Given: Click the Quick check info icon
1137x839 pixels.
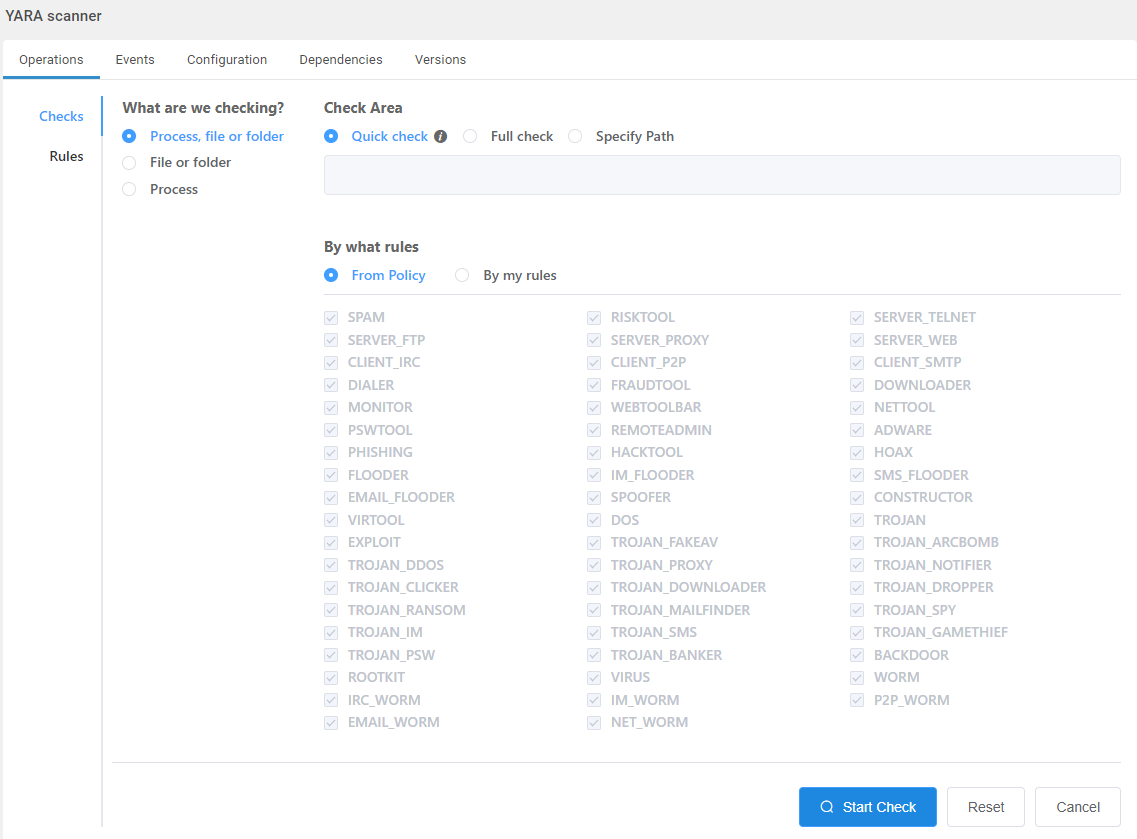Looking at the screenshot, I should [440, 136].
